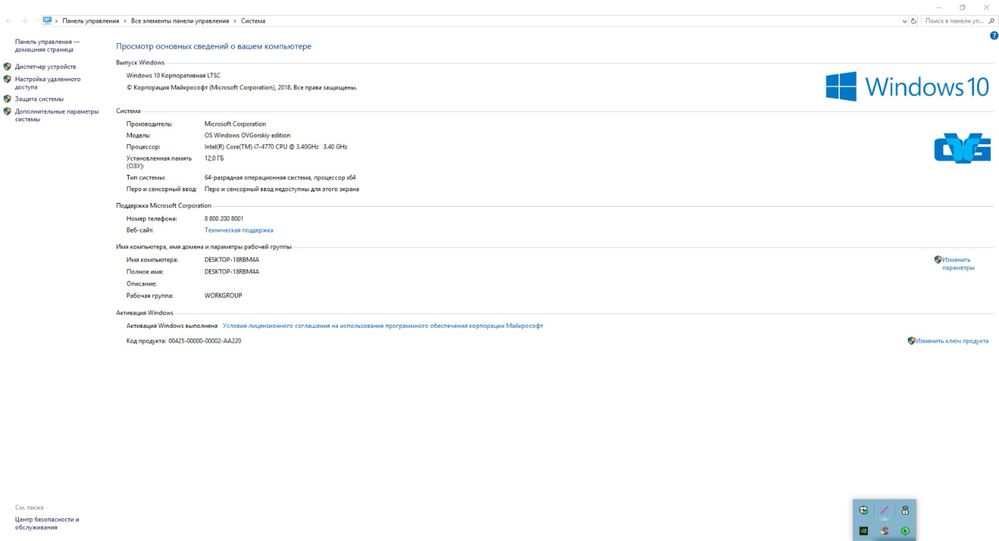Click the green circular tray icon

pos(905,531)
